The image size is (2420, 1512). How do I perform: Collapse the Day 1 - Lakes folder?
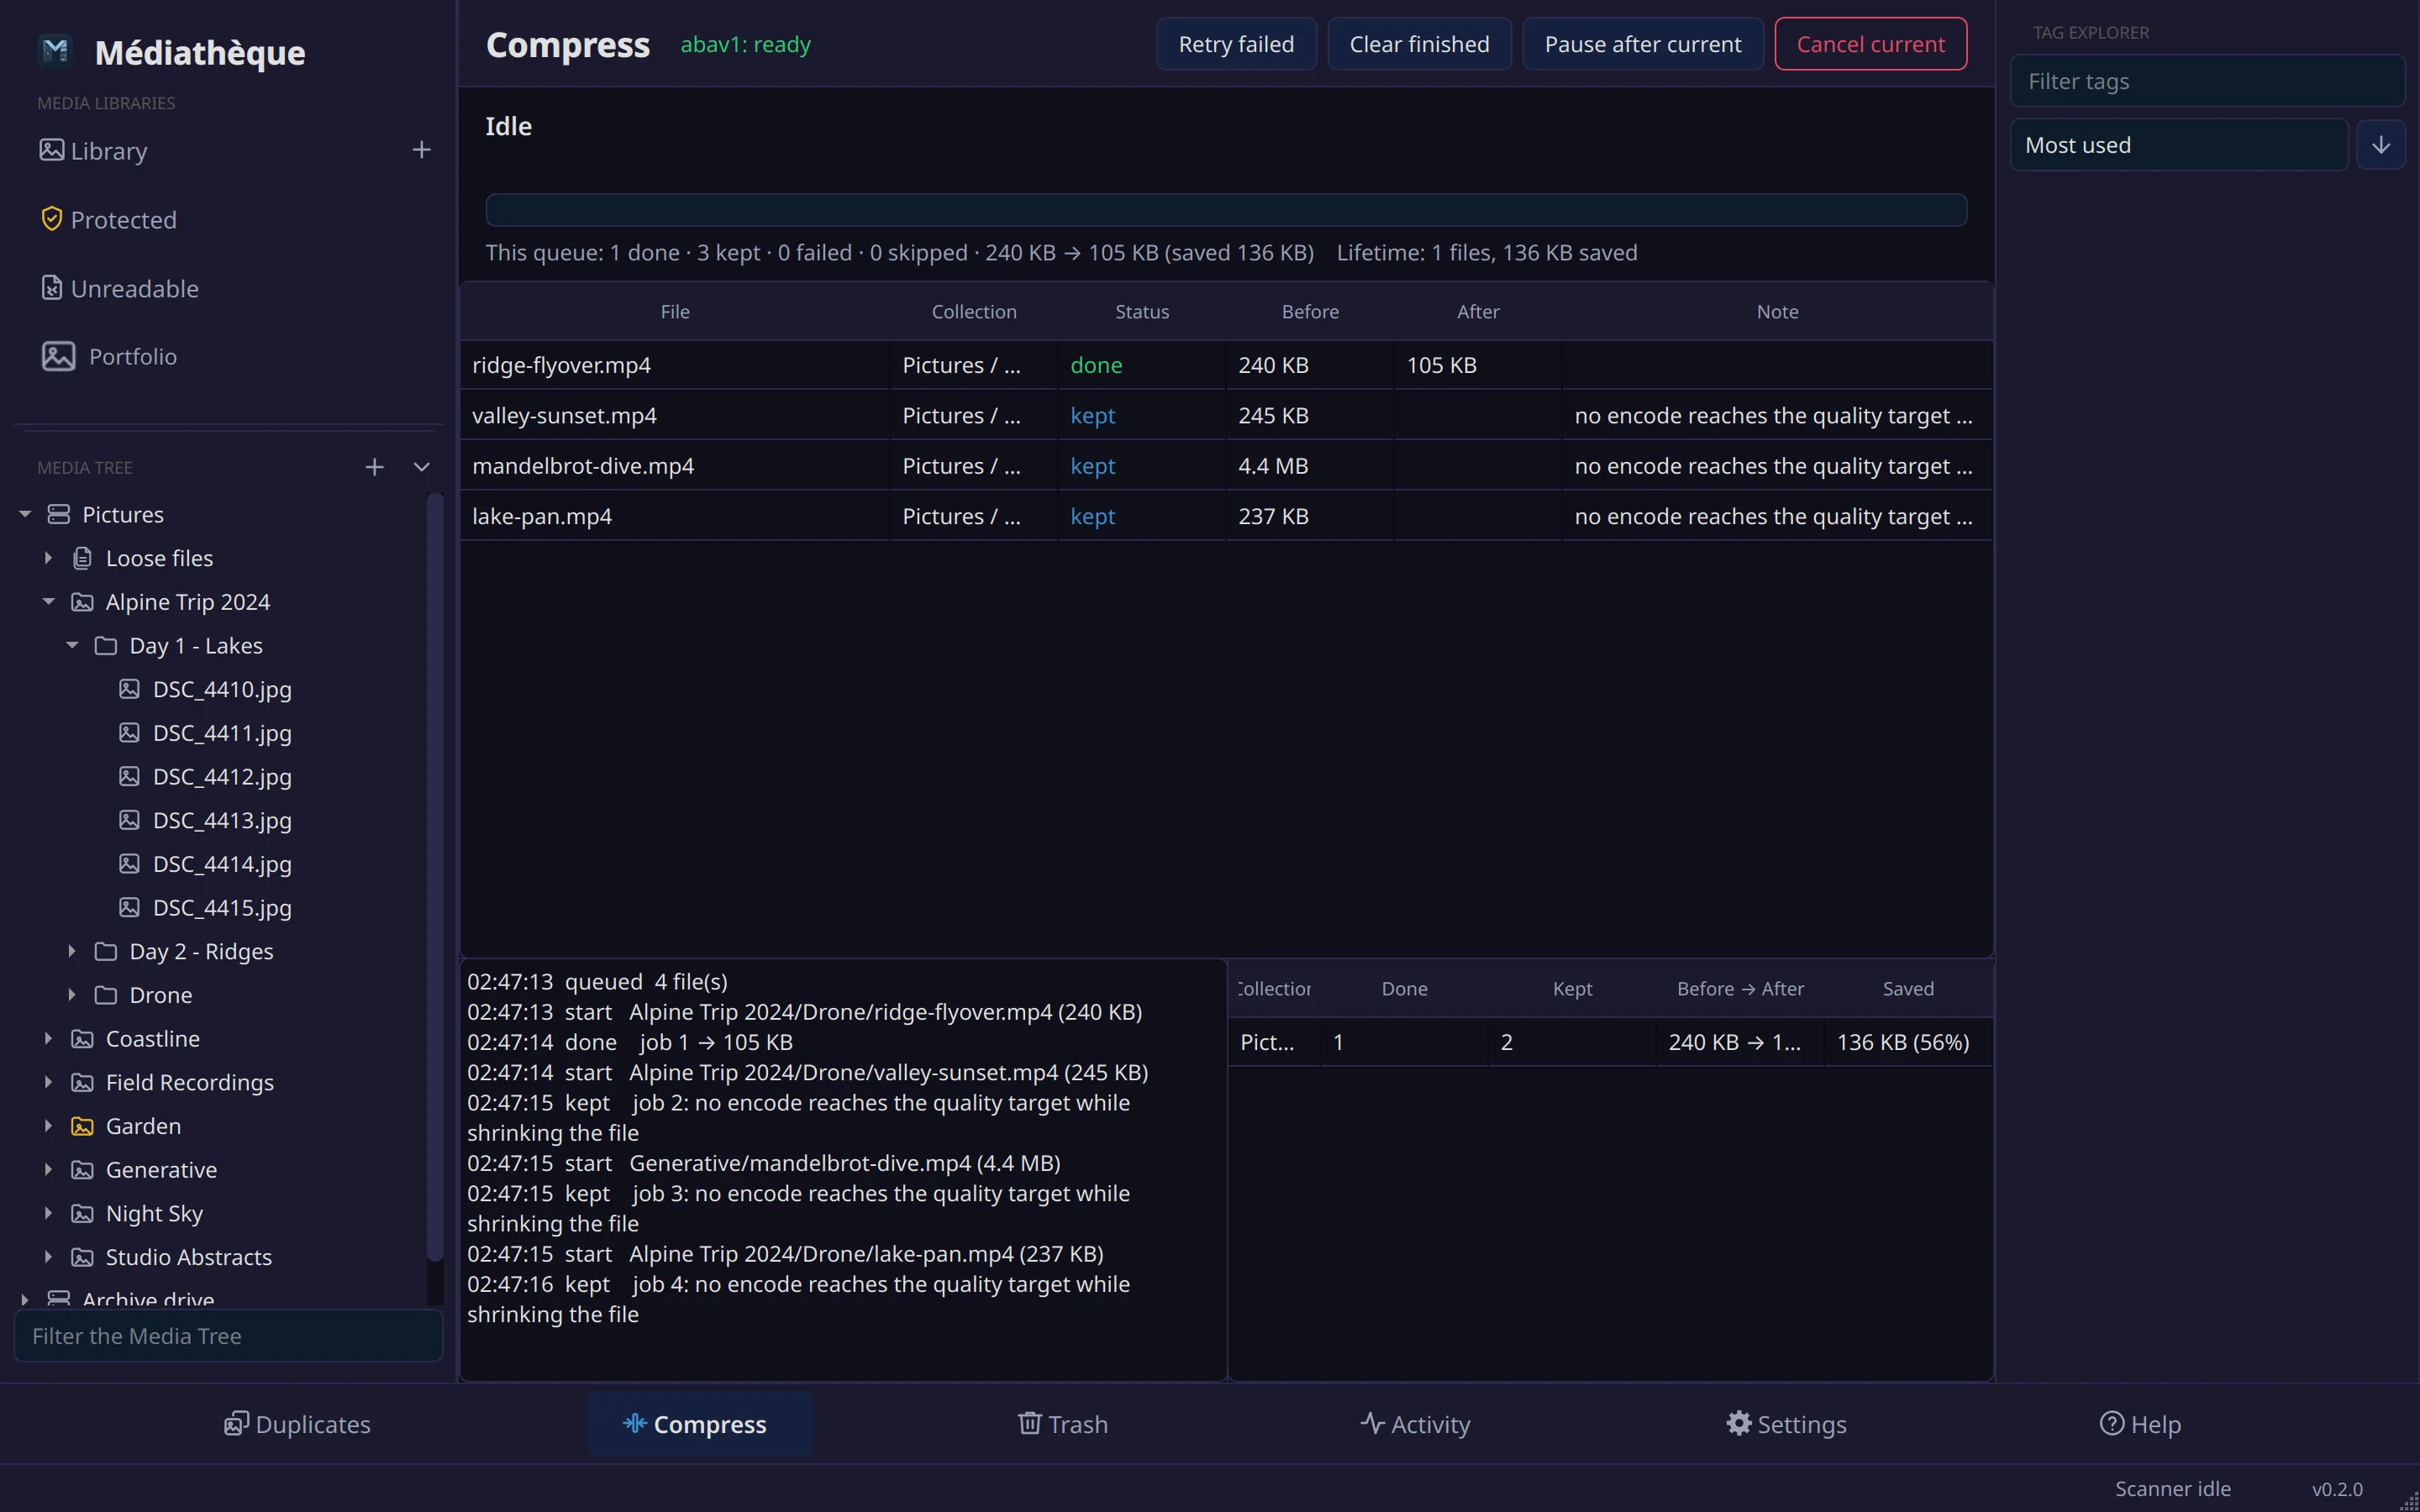pos(72,645)
